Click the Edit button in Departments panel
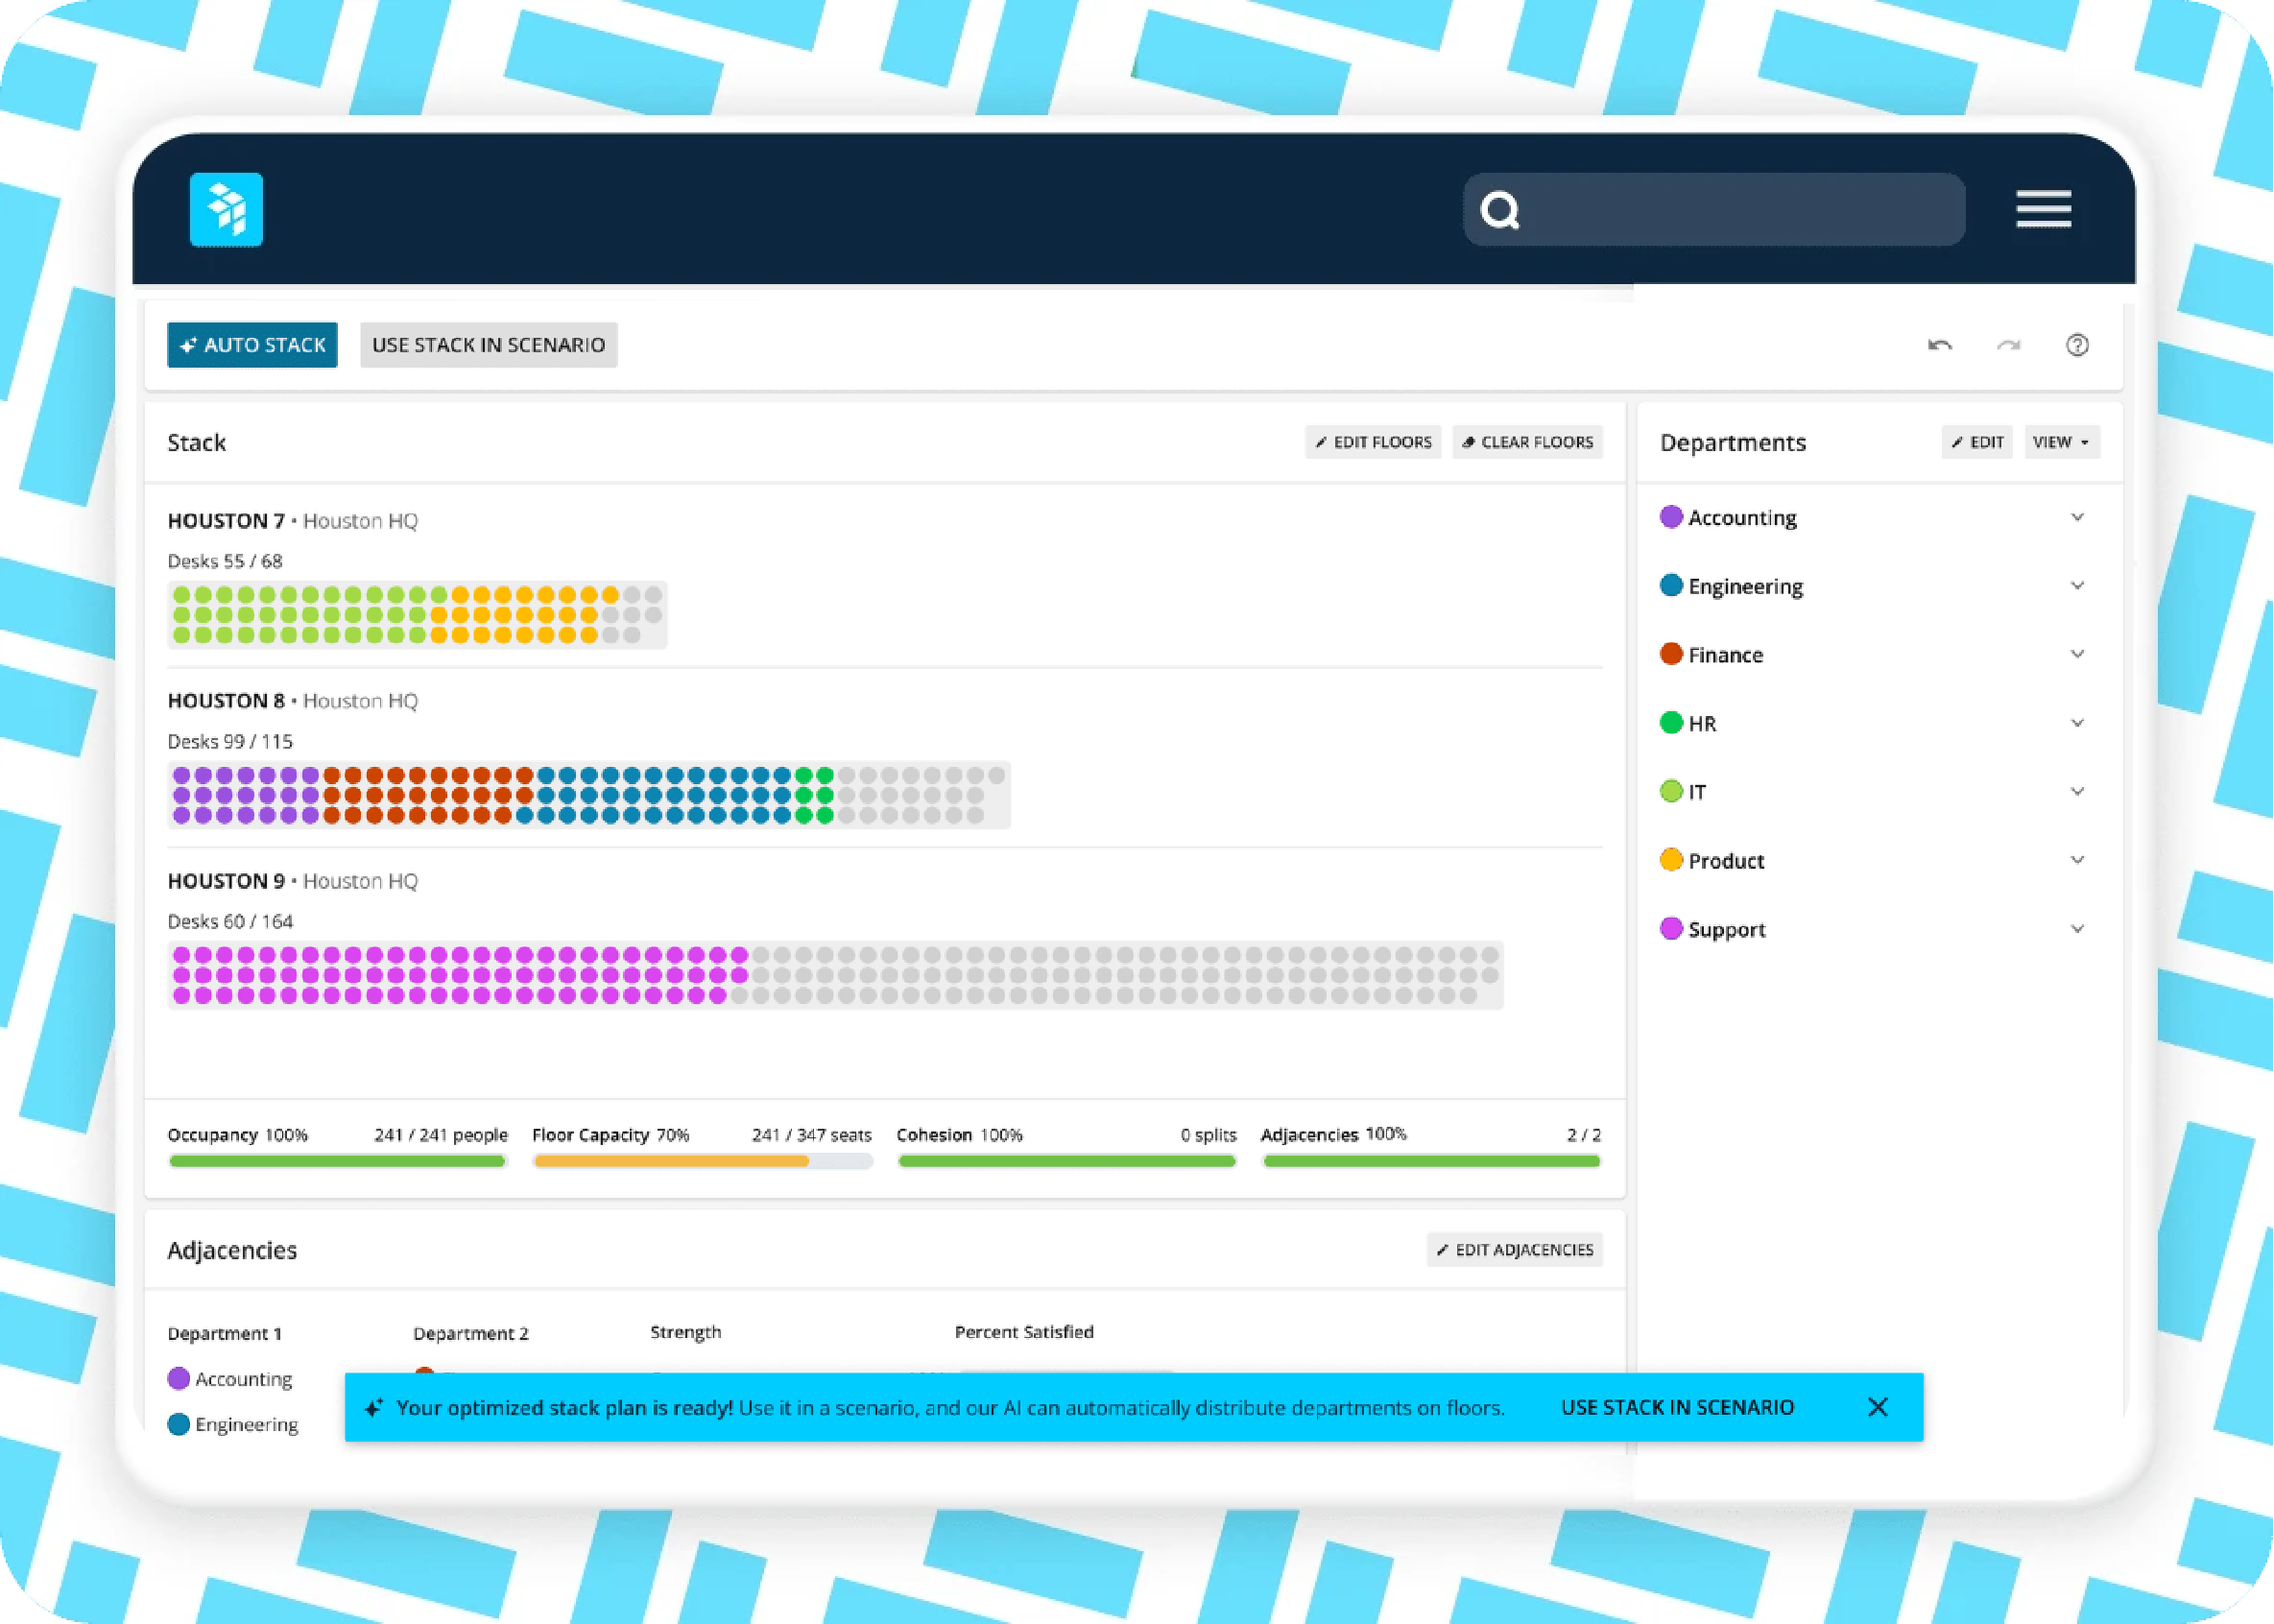 click(x=1977, y=442)
